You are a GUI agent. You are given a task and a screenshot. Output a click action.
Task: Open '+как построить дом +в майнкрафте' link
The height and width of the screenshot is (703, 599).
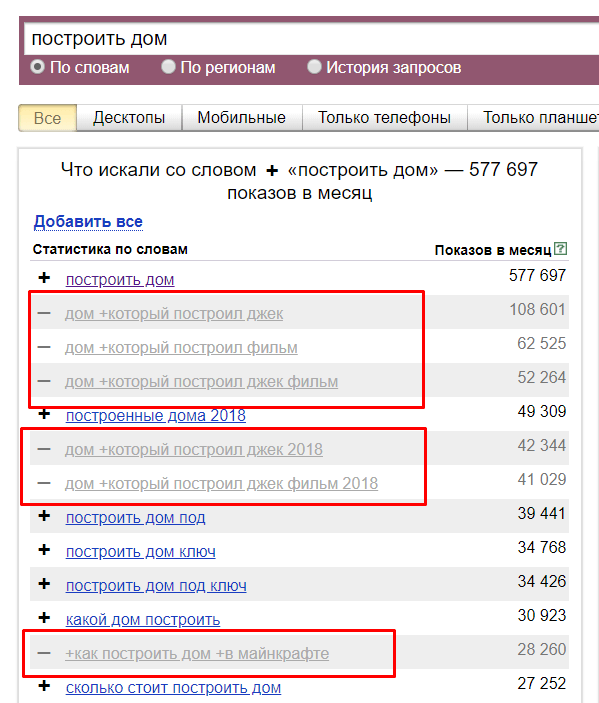197,654
